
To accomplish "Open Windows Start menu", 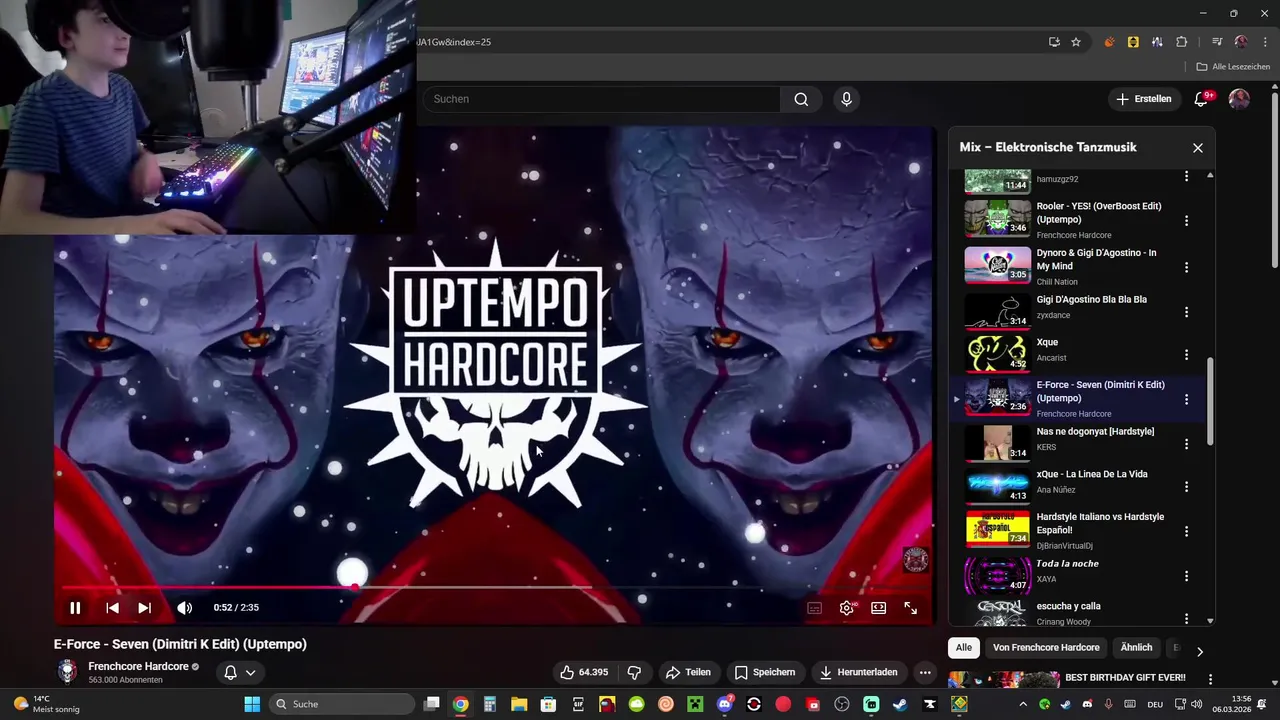I will [252, 704].
